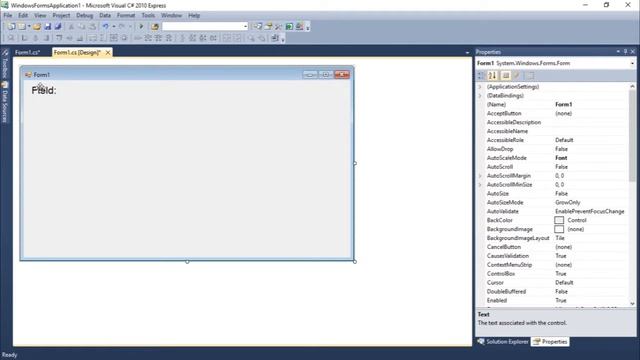Open the Tools menu
Image resolution: width=640 pixels, height=360 pixels.
coord(148,16)
